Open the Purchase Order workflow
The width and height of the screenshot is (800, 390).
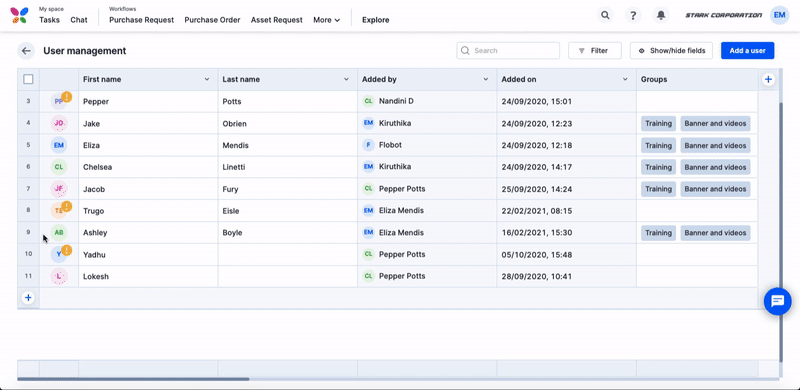tap(212, 20)
